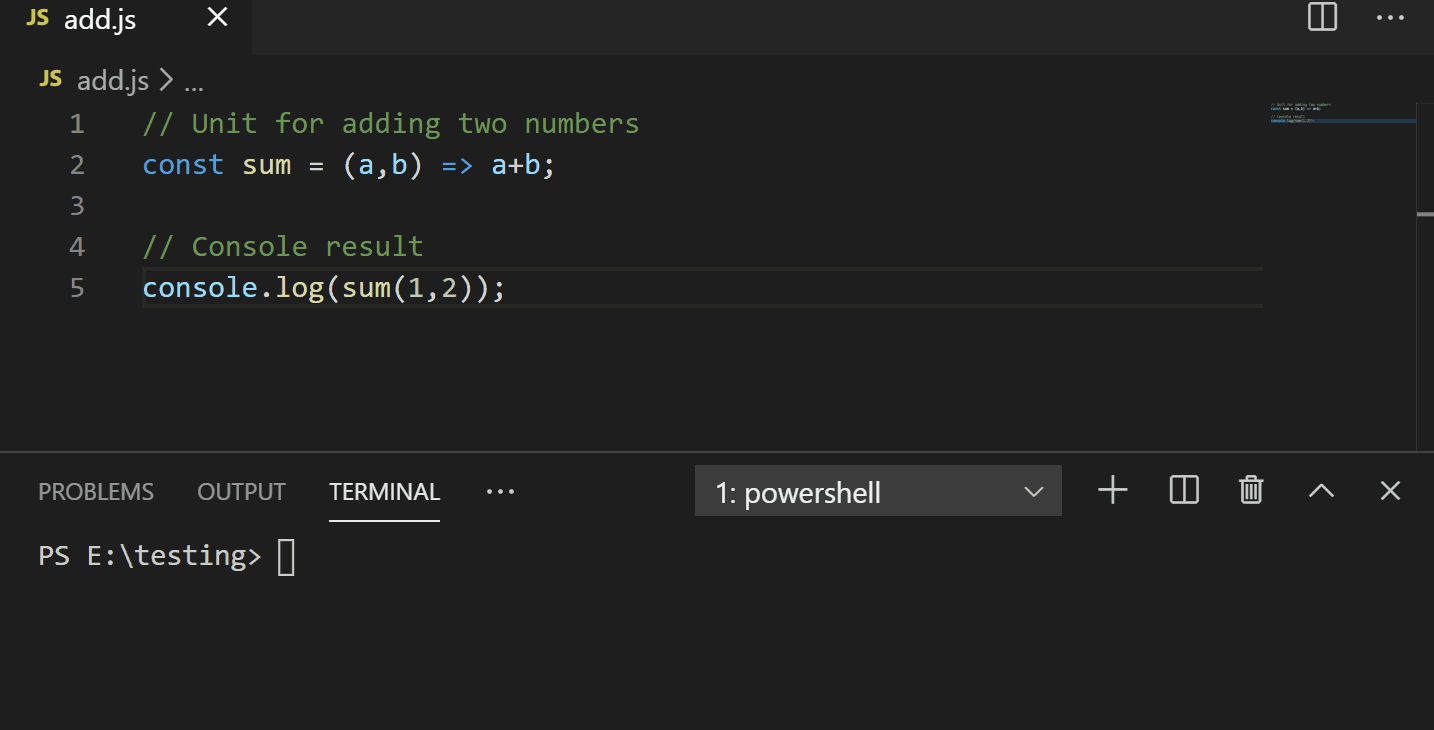Click the terminal prompt after PS E:\testing>
This screenshot has width=1434, height=730.
pos(287,555)
